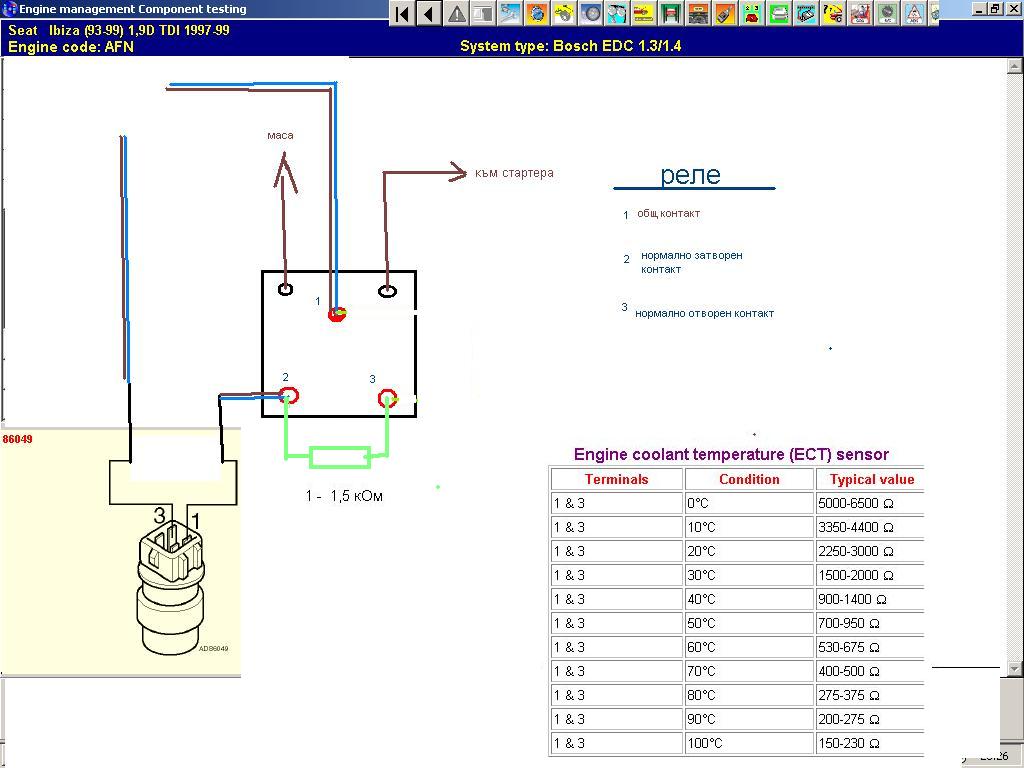Screen dimensions: 1024x768
Task: Click the printer toolbar icon
Action: tap(779, 14)
